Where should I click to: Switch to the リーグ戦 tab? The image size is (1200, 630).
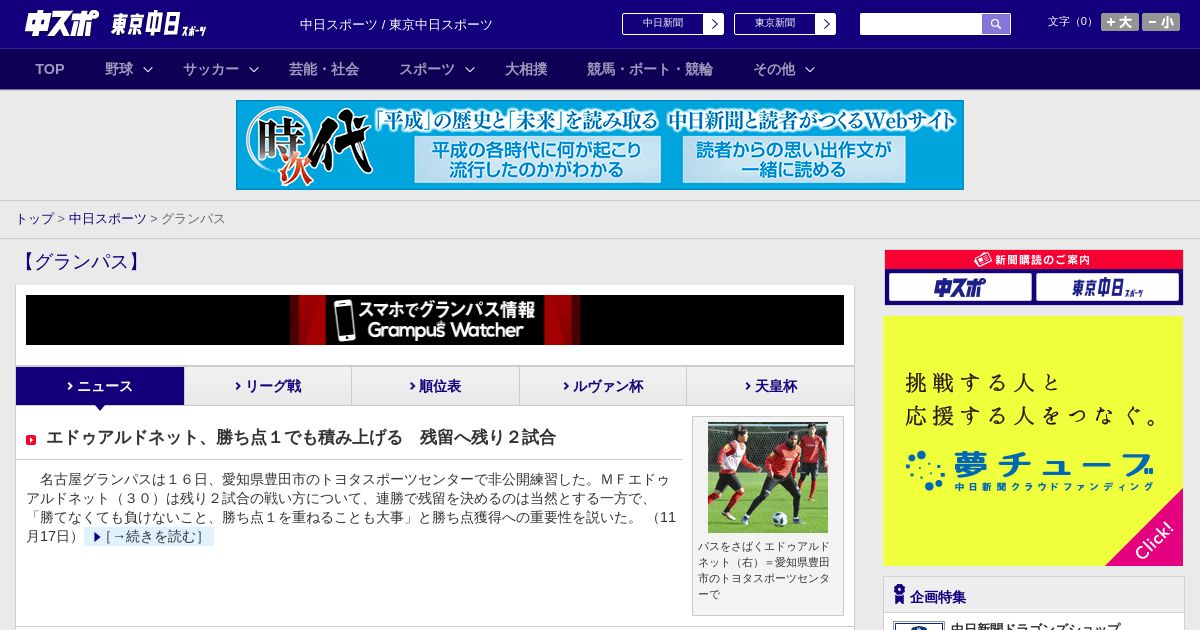(x=268, y=386)
